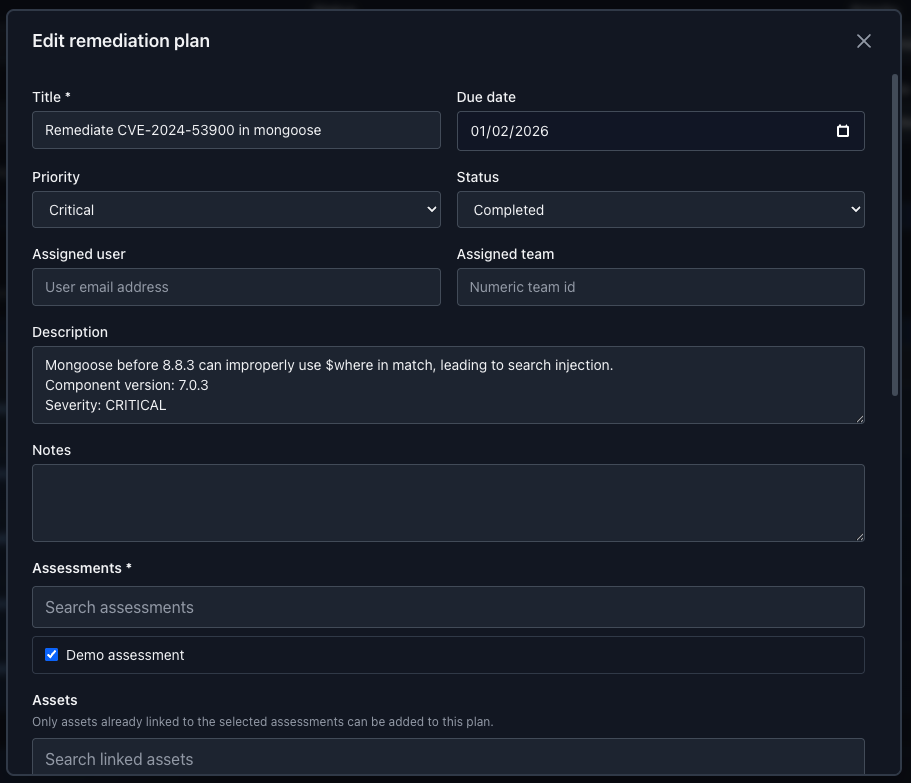Focus the Search assessments box
This screenshot has width=911, height=783.
448,607
